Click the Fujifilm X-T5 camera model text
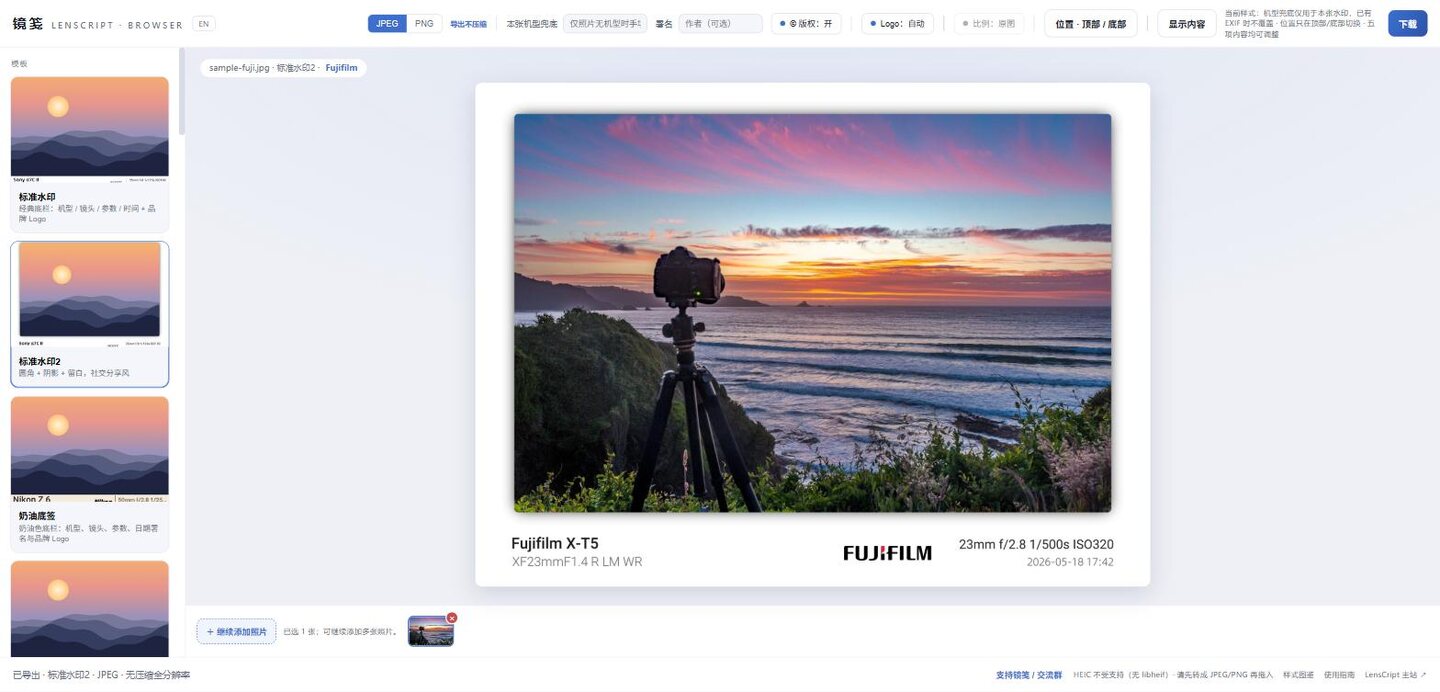 point(555,544)
